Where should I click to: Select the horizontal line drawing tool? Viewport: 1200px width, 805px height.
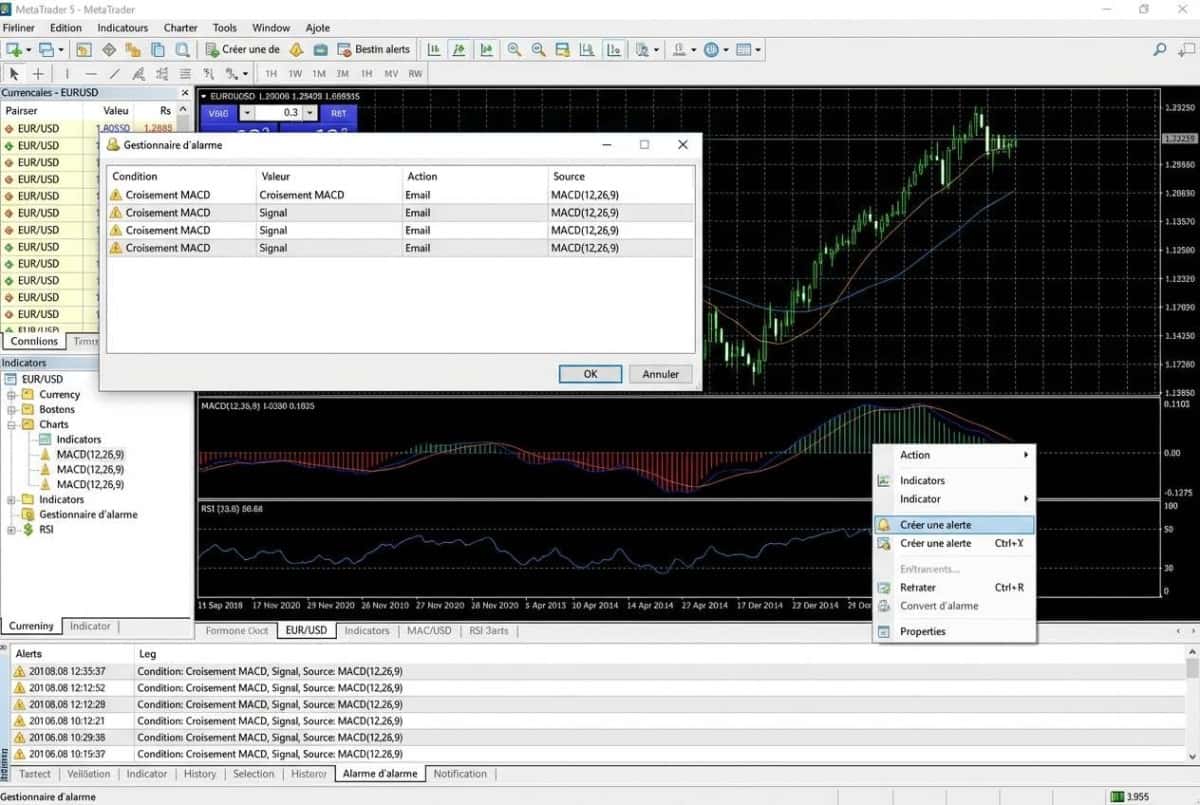pos(91,73)
